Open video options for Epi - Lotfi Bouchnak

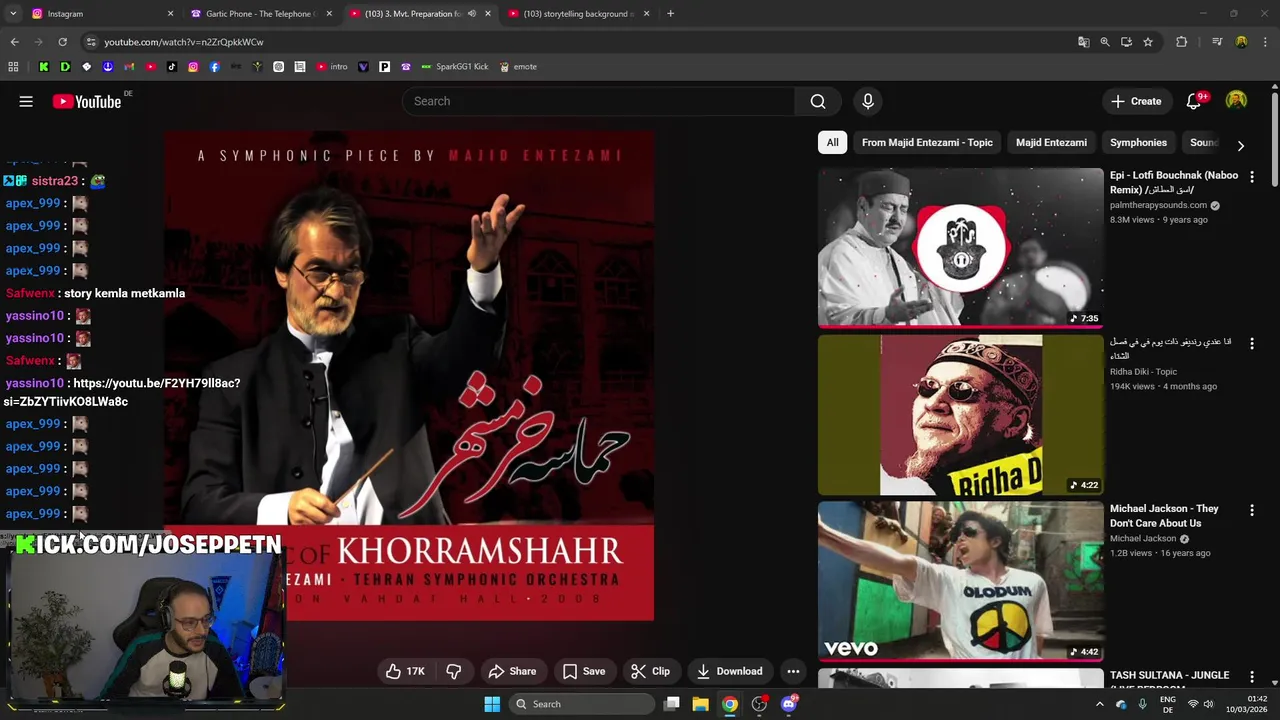[x=1252, y=176]
